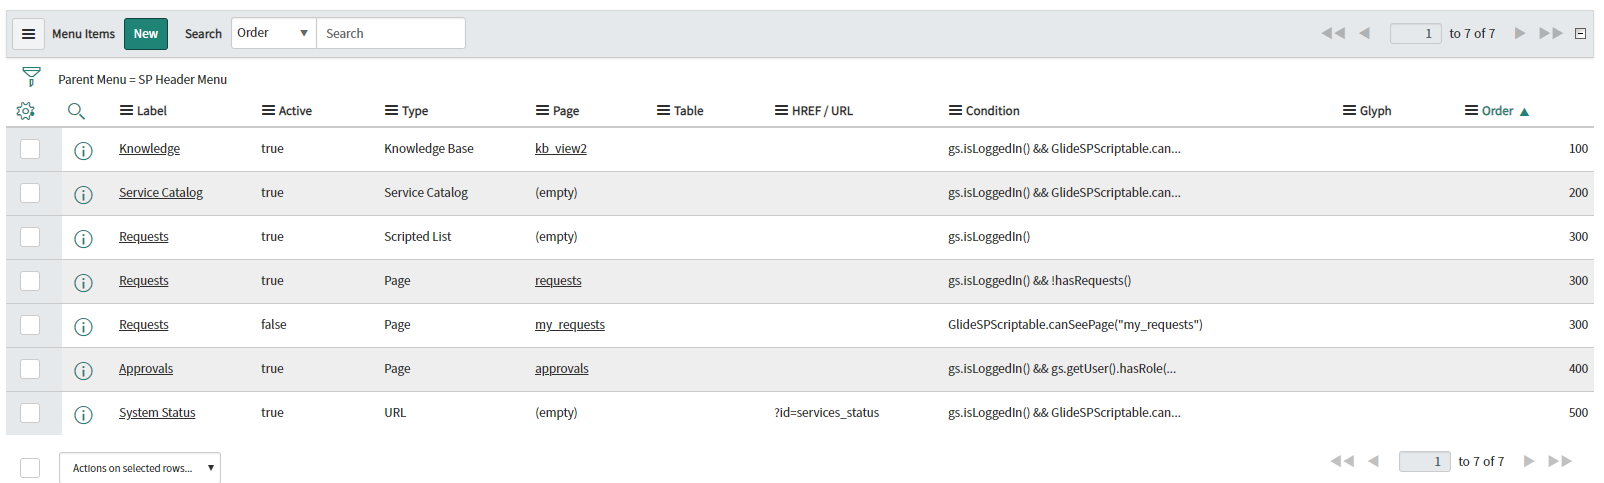Screen dimensions: 1604x483
Task: Click the filter funnel icon
Action: click(31, 77)
